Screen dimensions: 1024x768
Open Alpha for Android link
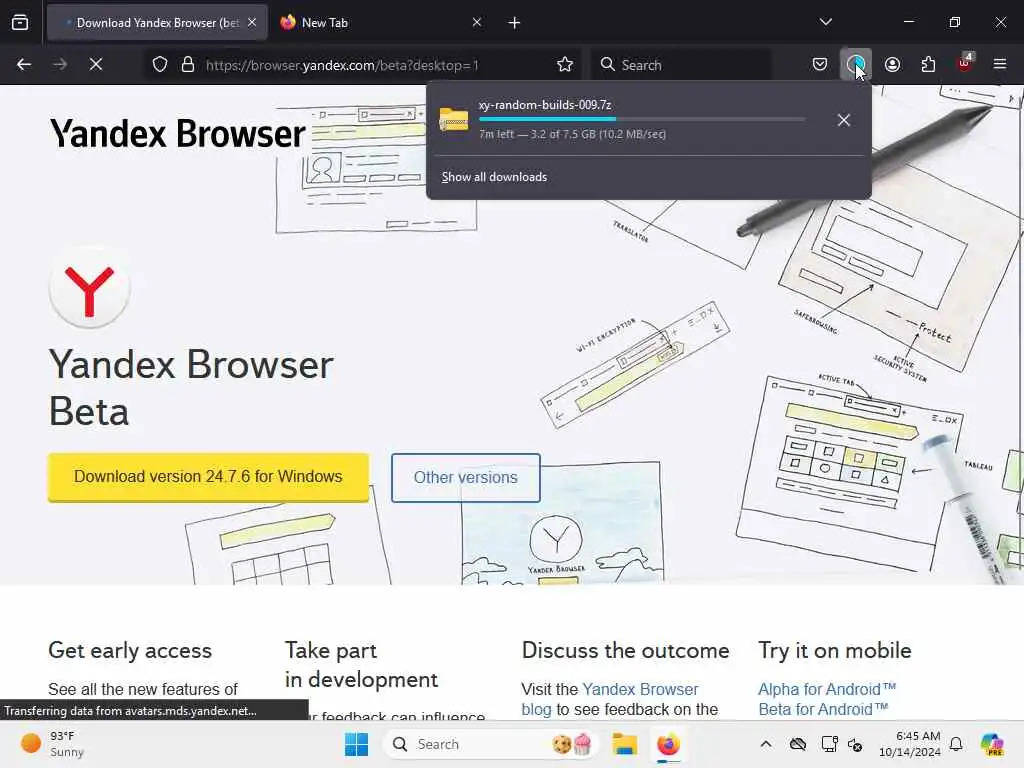[827, 690]
